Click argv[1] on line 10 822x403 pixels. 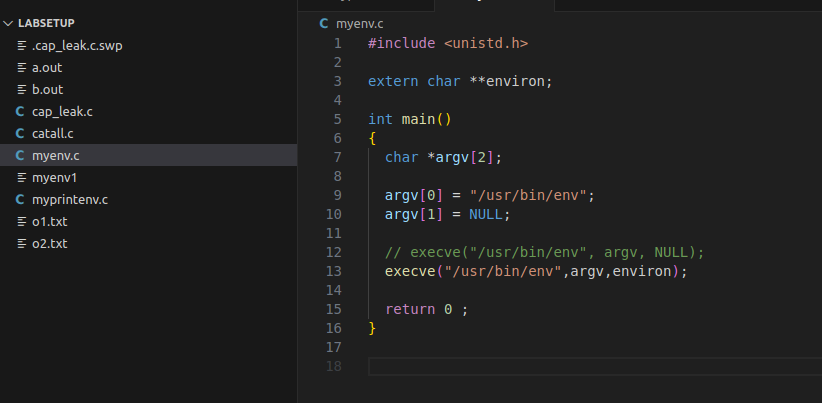(x=414, y=214)
